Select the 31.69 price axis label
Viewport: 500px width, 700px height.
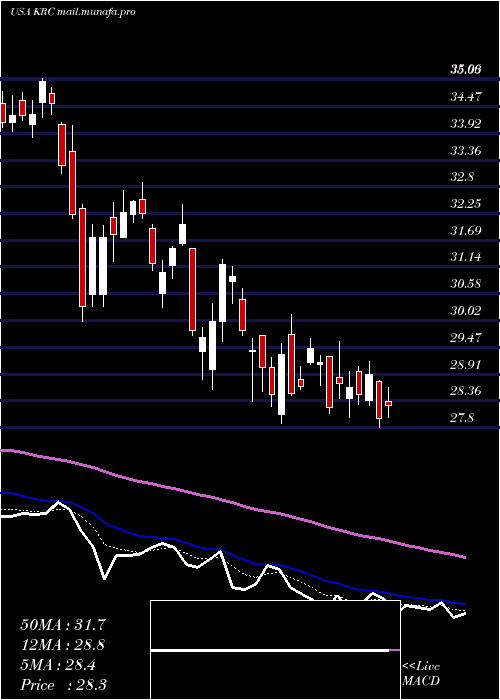click(466, 230)
